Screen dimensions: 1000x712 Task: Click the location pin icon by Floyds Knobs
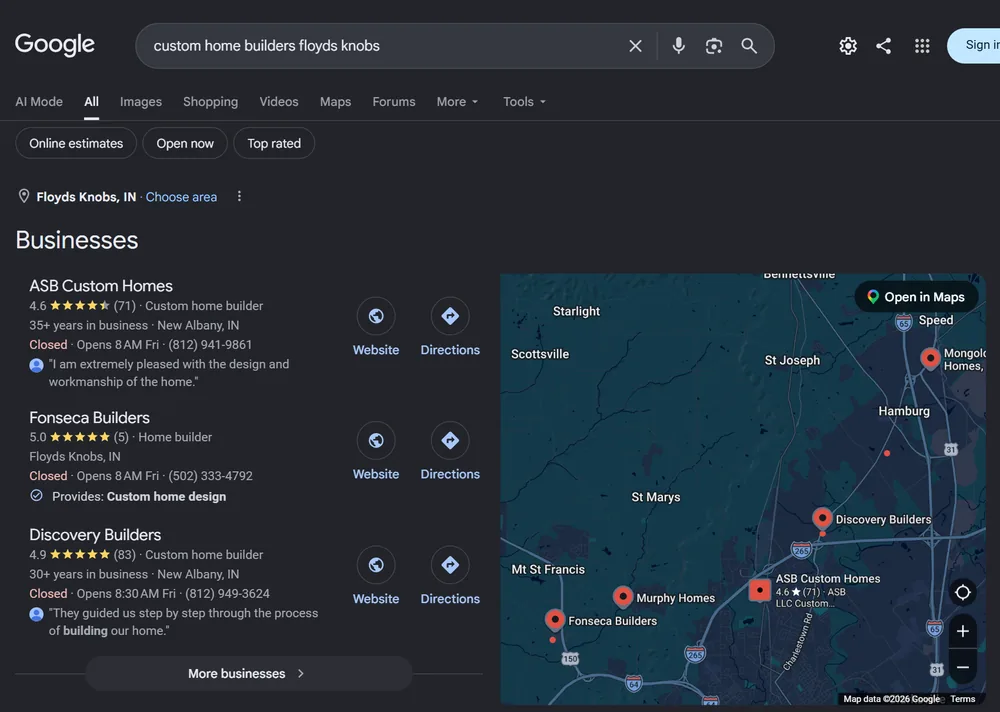coord(24,196)
